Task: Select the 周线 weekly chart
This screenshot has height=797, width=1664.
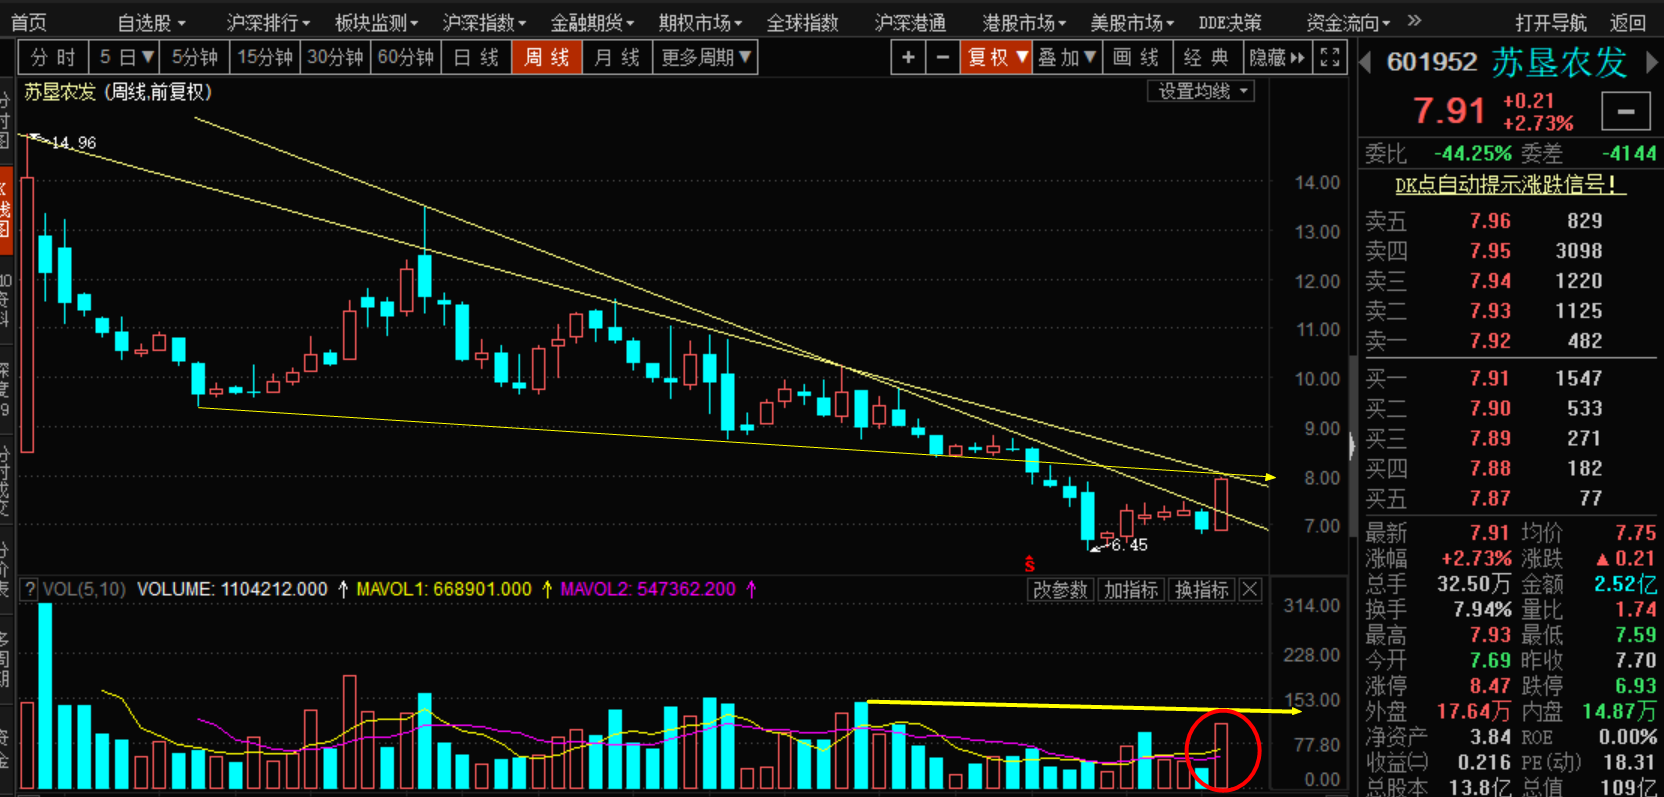Action: tap(546, 57)
